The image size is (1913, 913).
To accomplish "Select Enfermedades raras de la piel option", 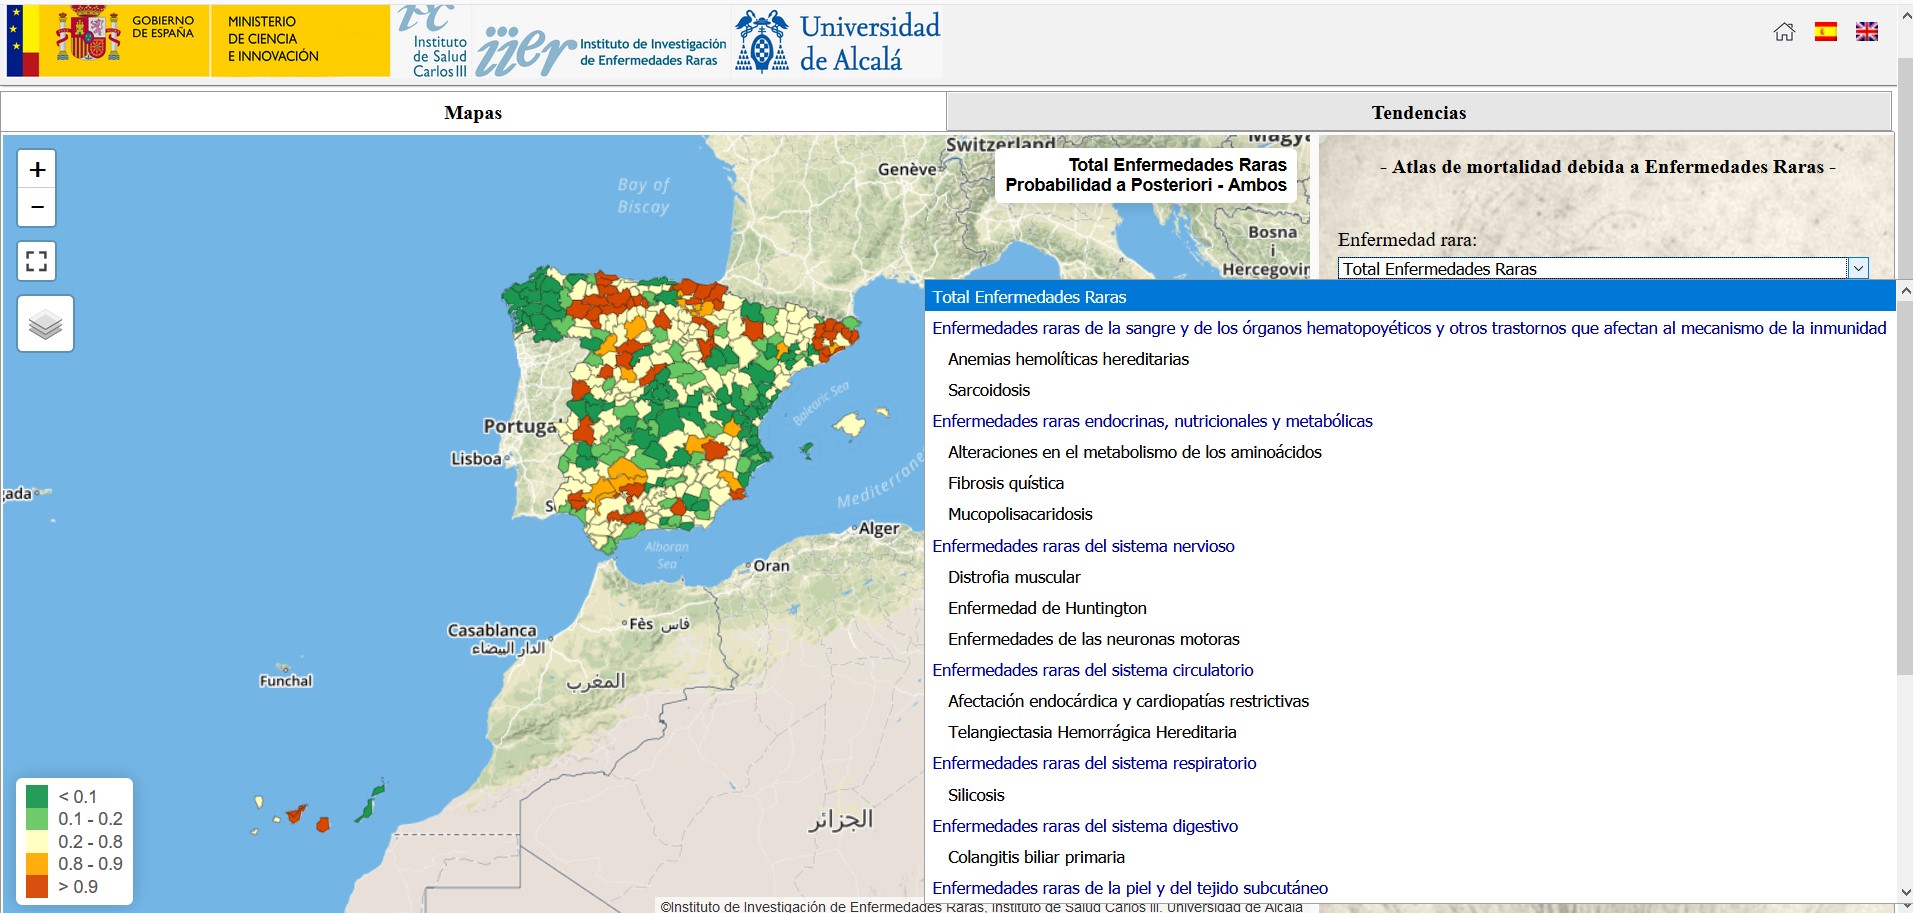I will 1410,888.
